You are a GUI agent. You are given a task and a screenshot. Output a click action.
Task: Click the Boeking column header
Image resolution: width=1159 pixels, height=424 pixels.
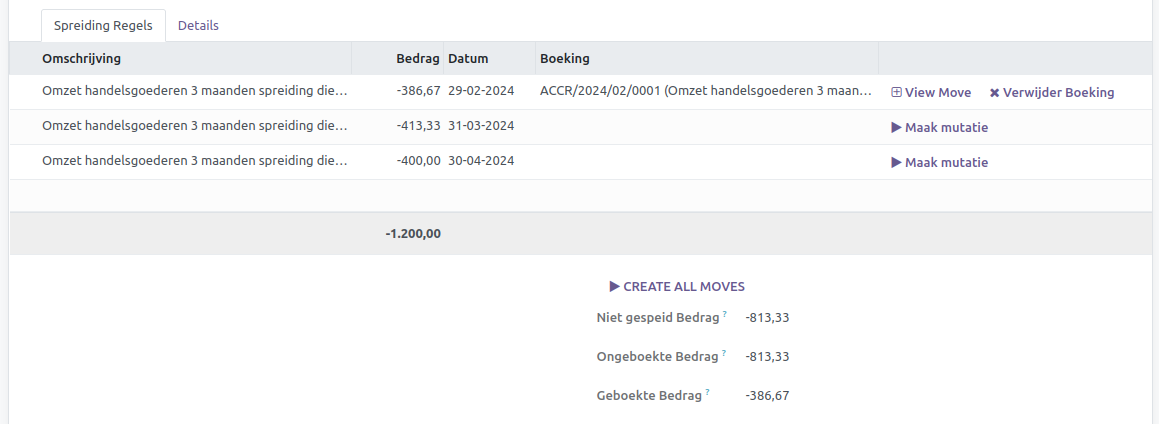[x=565, y=59]
